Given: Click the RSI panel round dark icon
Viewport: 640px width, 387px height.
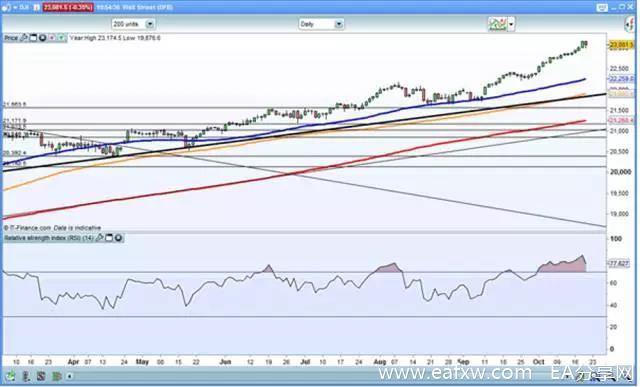Looking at the screenshot, I should [118, 238].
